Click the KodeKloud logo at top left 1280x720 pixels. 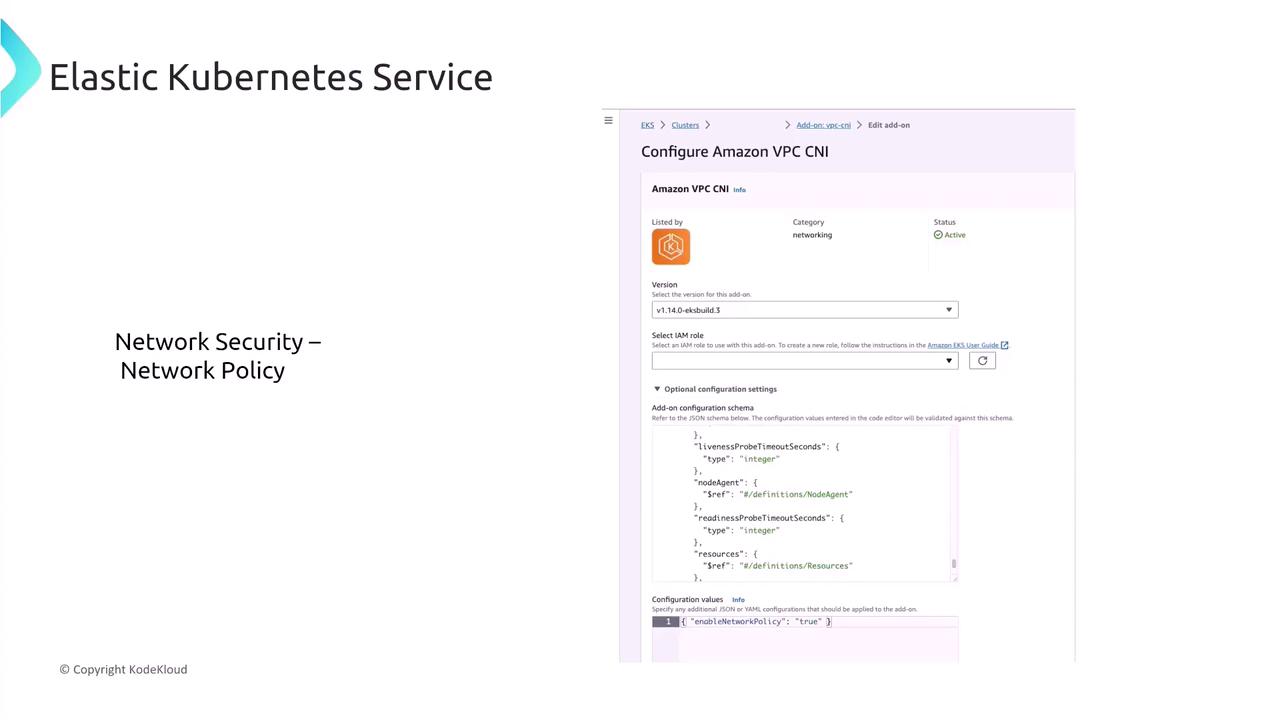18,70
